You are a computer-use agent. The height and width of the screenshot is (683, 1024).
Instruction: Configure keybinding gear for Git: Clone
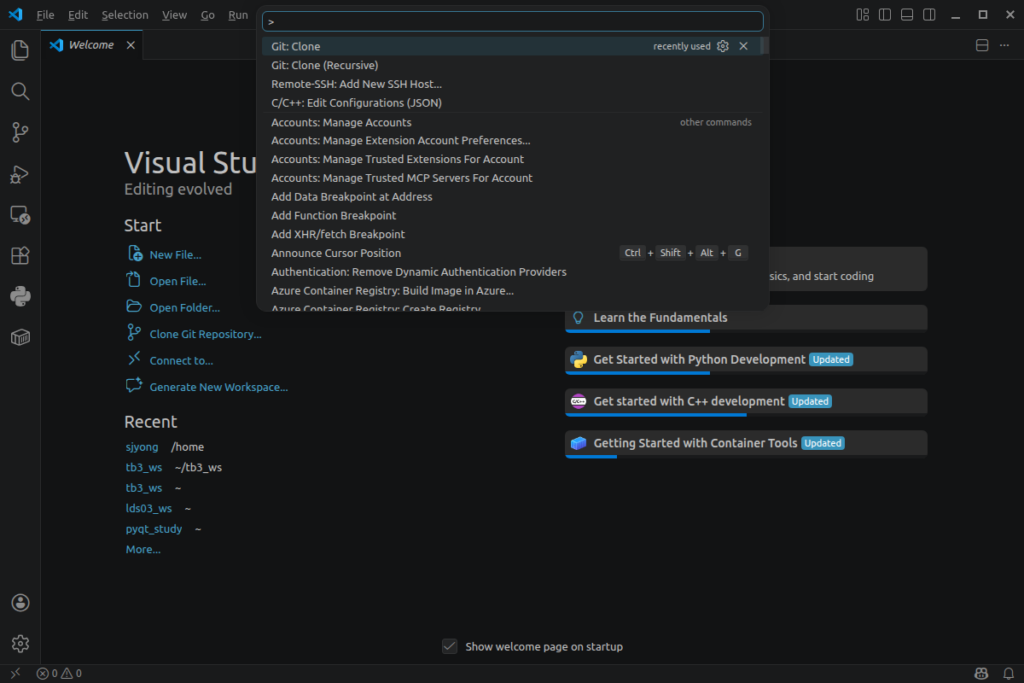click(x=722, y=46)
